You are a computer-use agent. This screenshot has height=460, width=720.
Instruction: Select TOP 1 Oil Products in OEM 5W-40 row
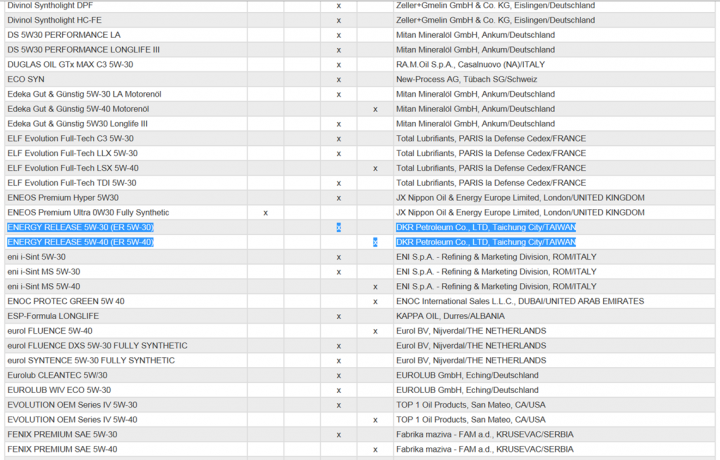coord(471,420)
